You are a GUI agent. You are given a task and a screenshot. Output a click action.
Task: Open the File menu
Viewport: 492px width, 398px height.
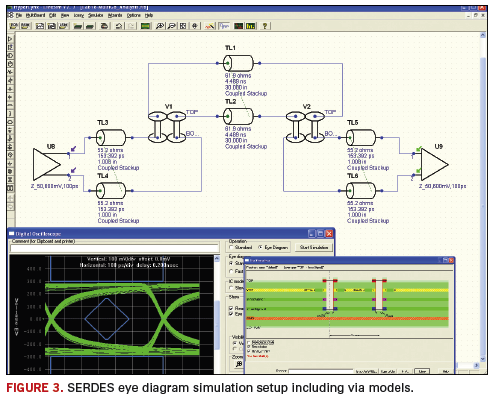(19, 15)
